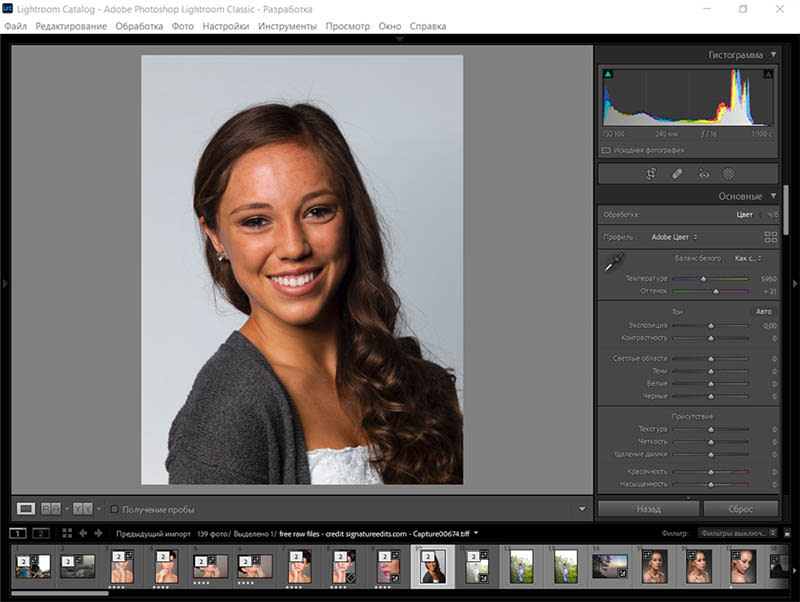Image resolution: width=800 pixels, height=602 pixels.
Task: Go back with filmstrip left arrow
Action: pyautogui.click(x=83, y=533)
